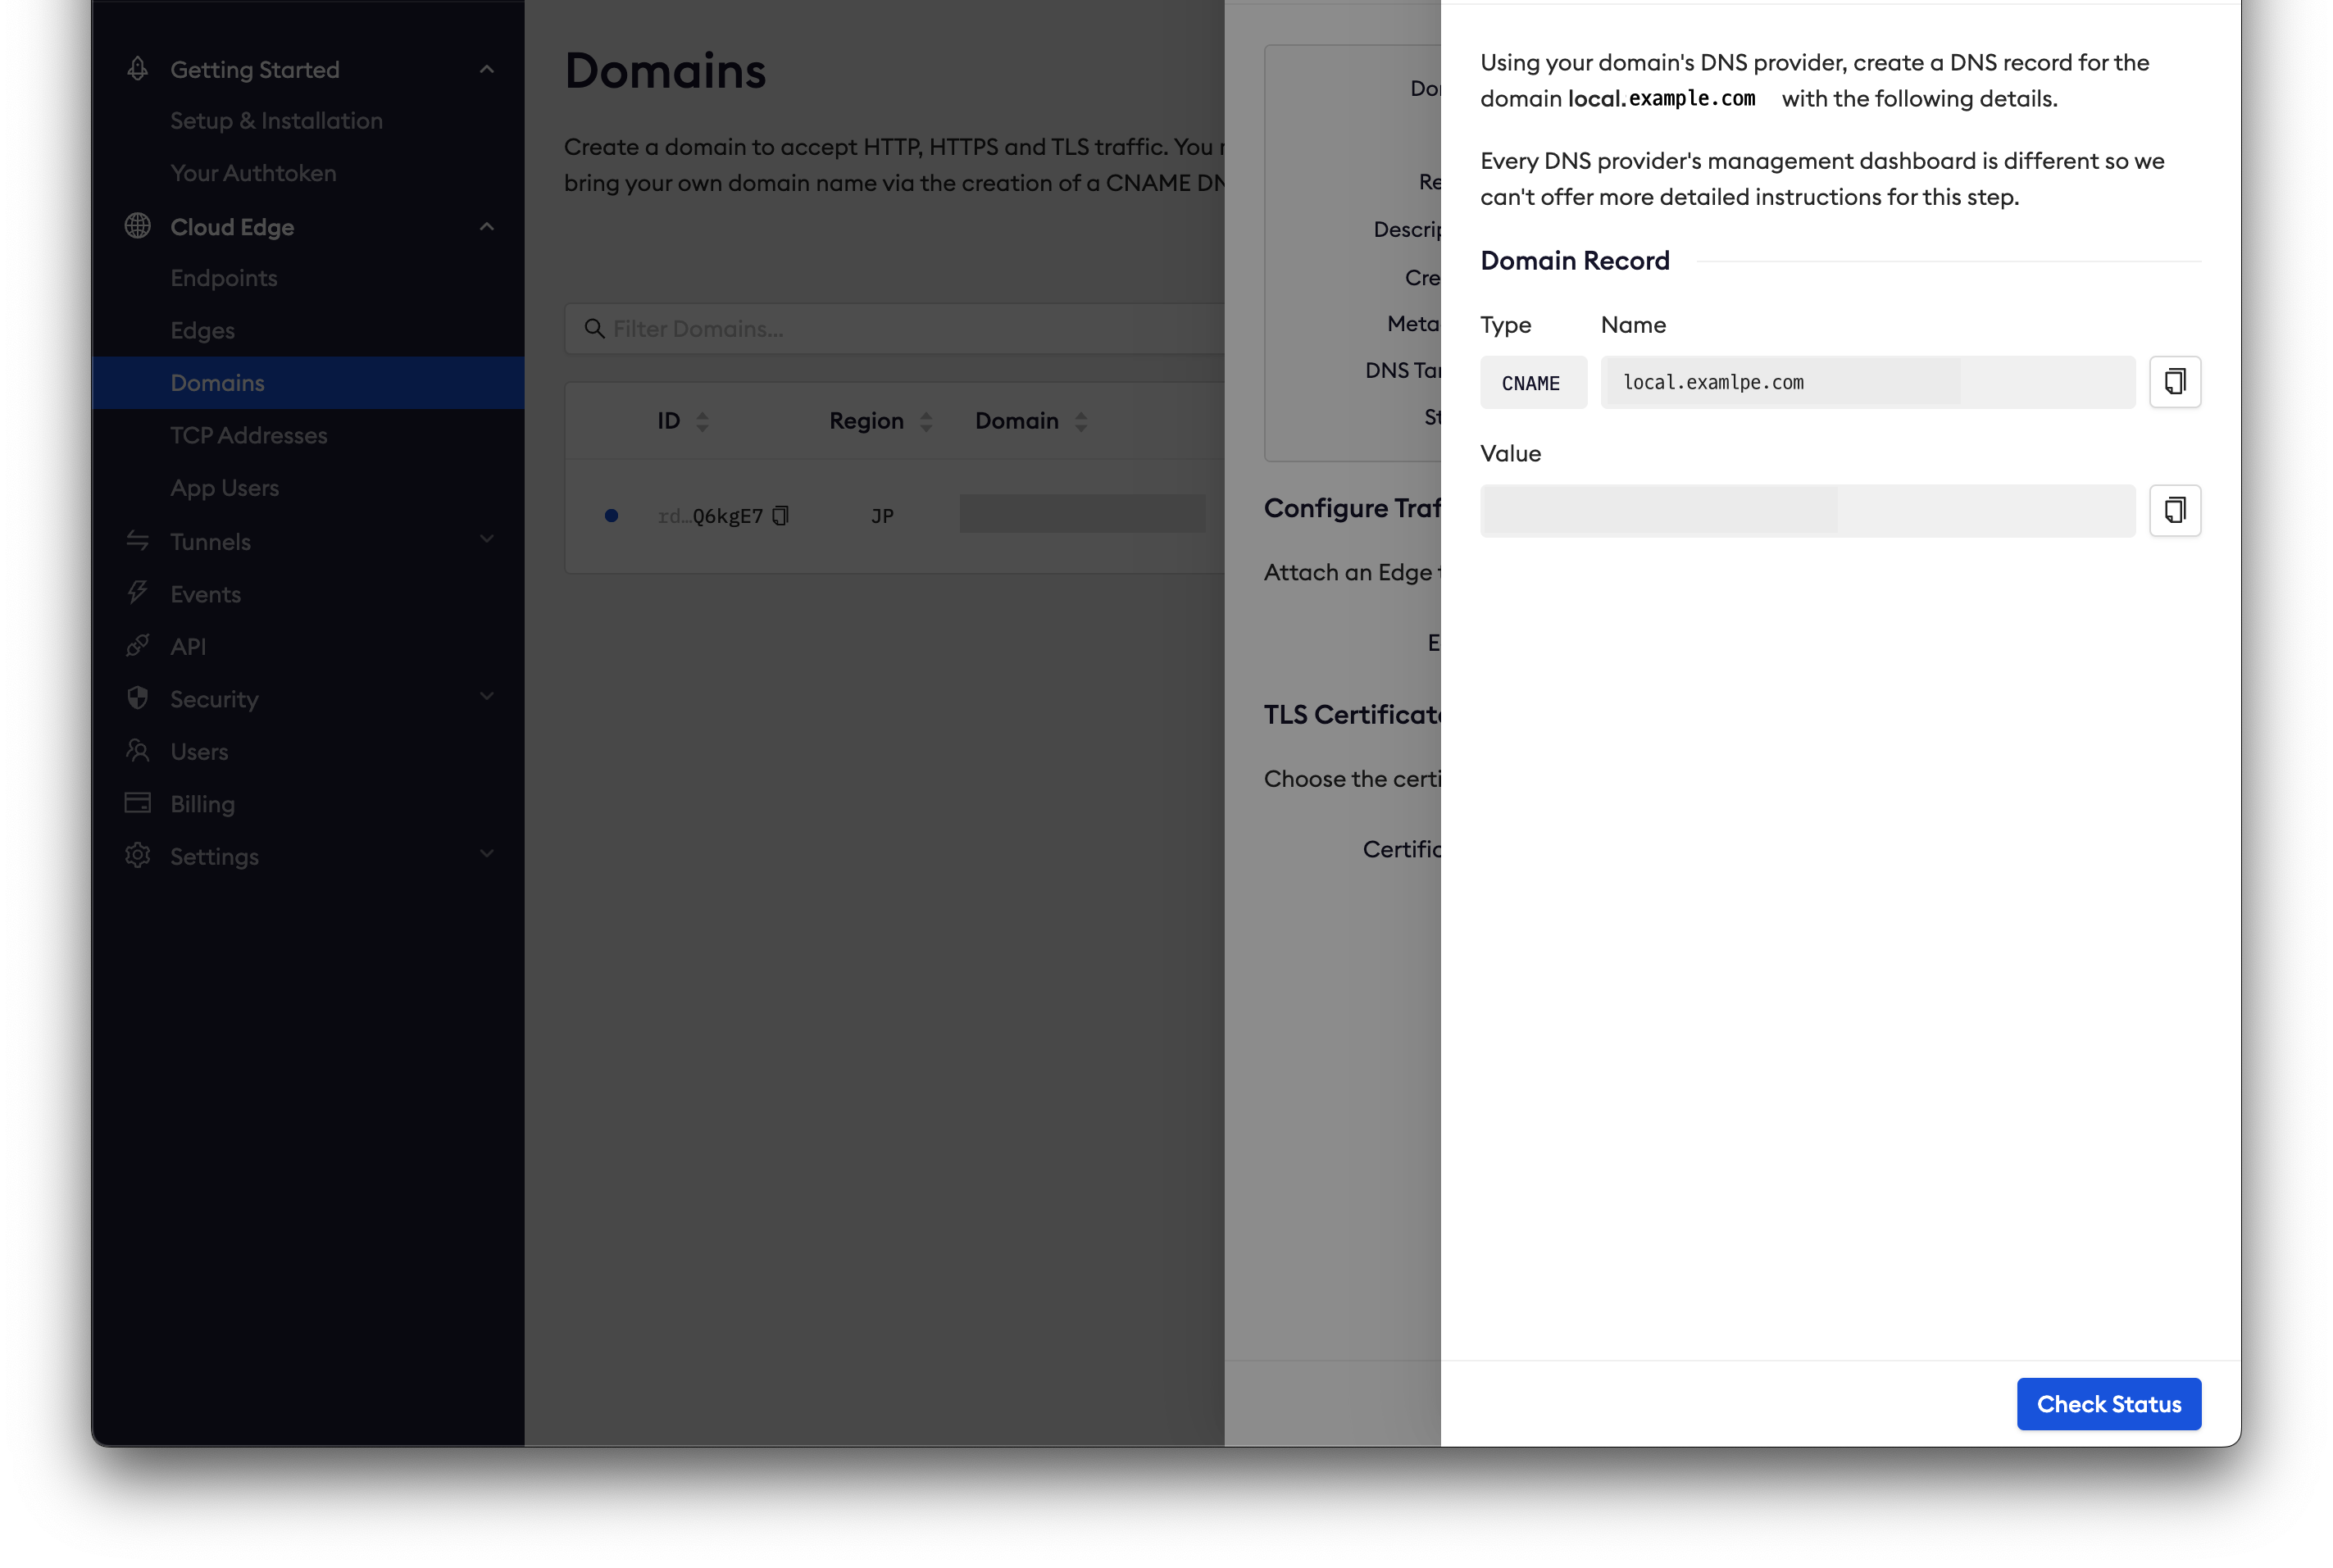Click the Security shield icon
This screenshot has width=2333, height=1568.
[x=138, y=698]
